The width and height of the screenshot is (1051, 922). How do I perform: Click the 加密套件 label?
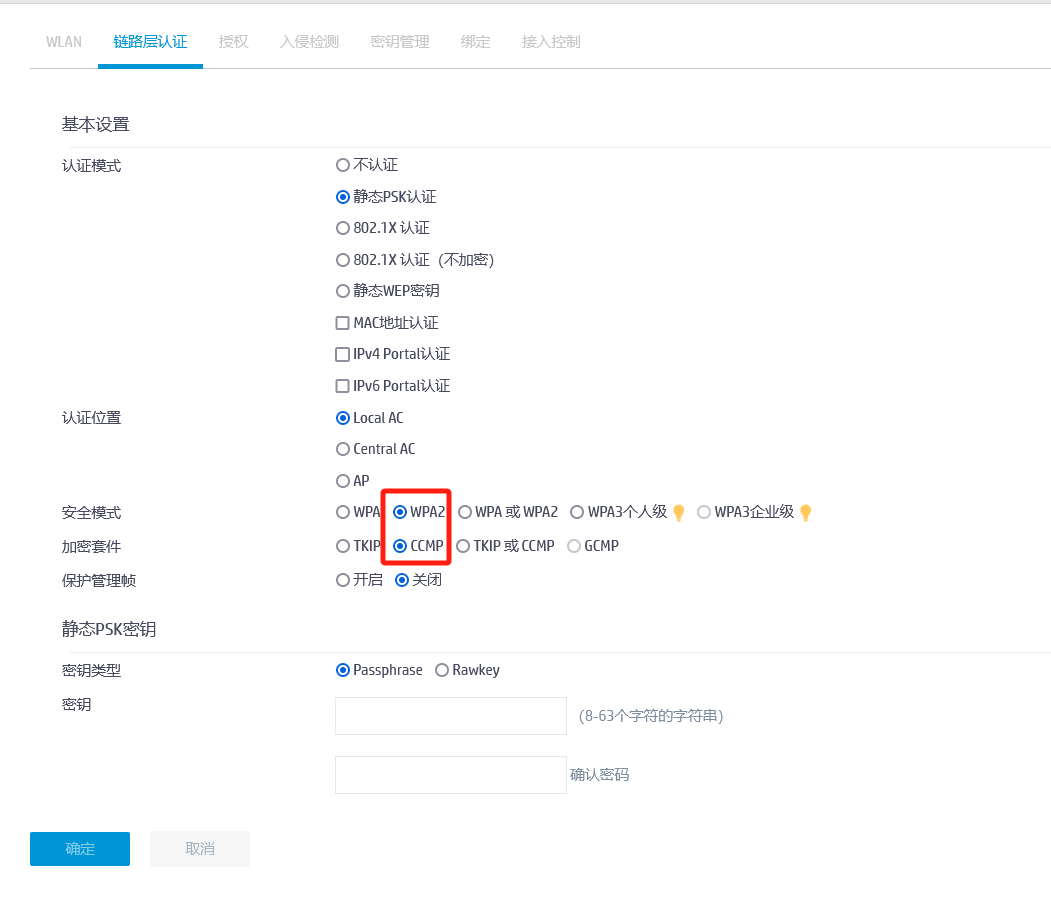click(x=92, y=547)
